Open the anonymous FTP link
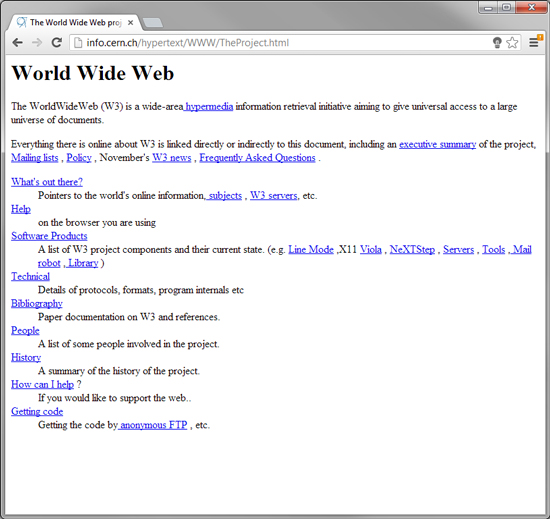 click(153, 425)
